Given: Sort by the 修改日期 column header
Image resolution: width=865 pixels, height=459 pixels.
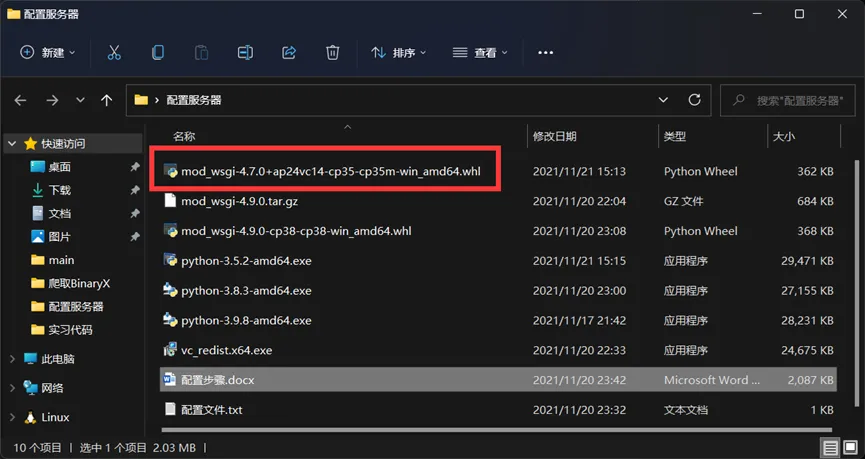Looking at the screenshot, I should [x=554, y=136].
